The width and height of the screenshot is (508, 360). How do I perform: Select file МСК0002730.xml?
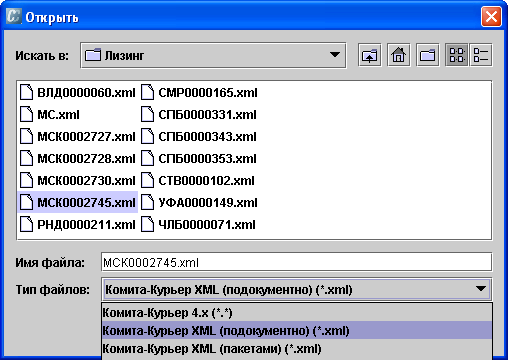click(x=77, y=181)
